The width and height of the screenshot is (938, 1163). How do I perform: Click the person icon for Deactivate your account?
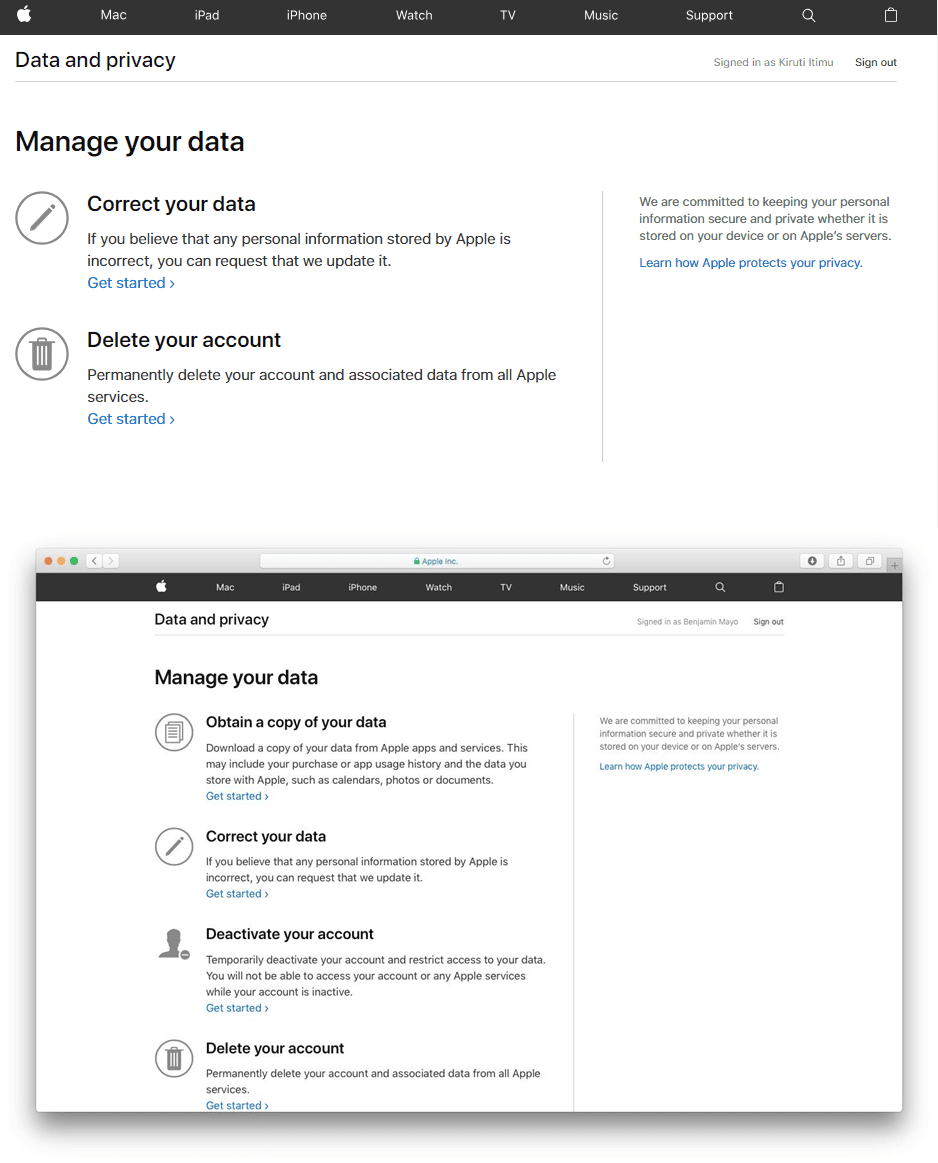(x=174, y=943)
